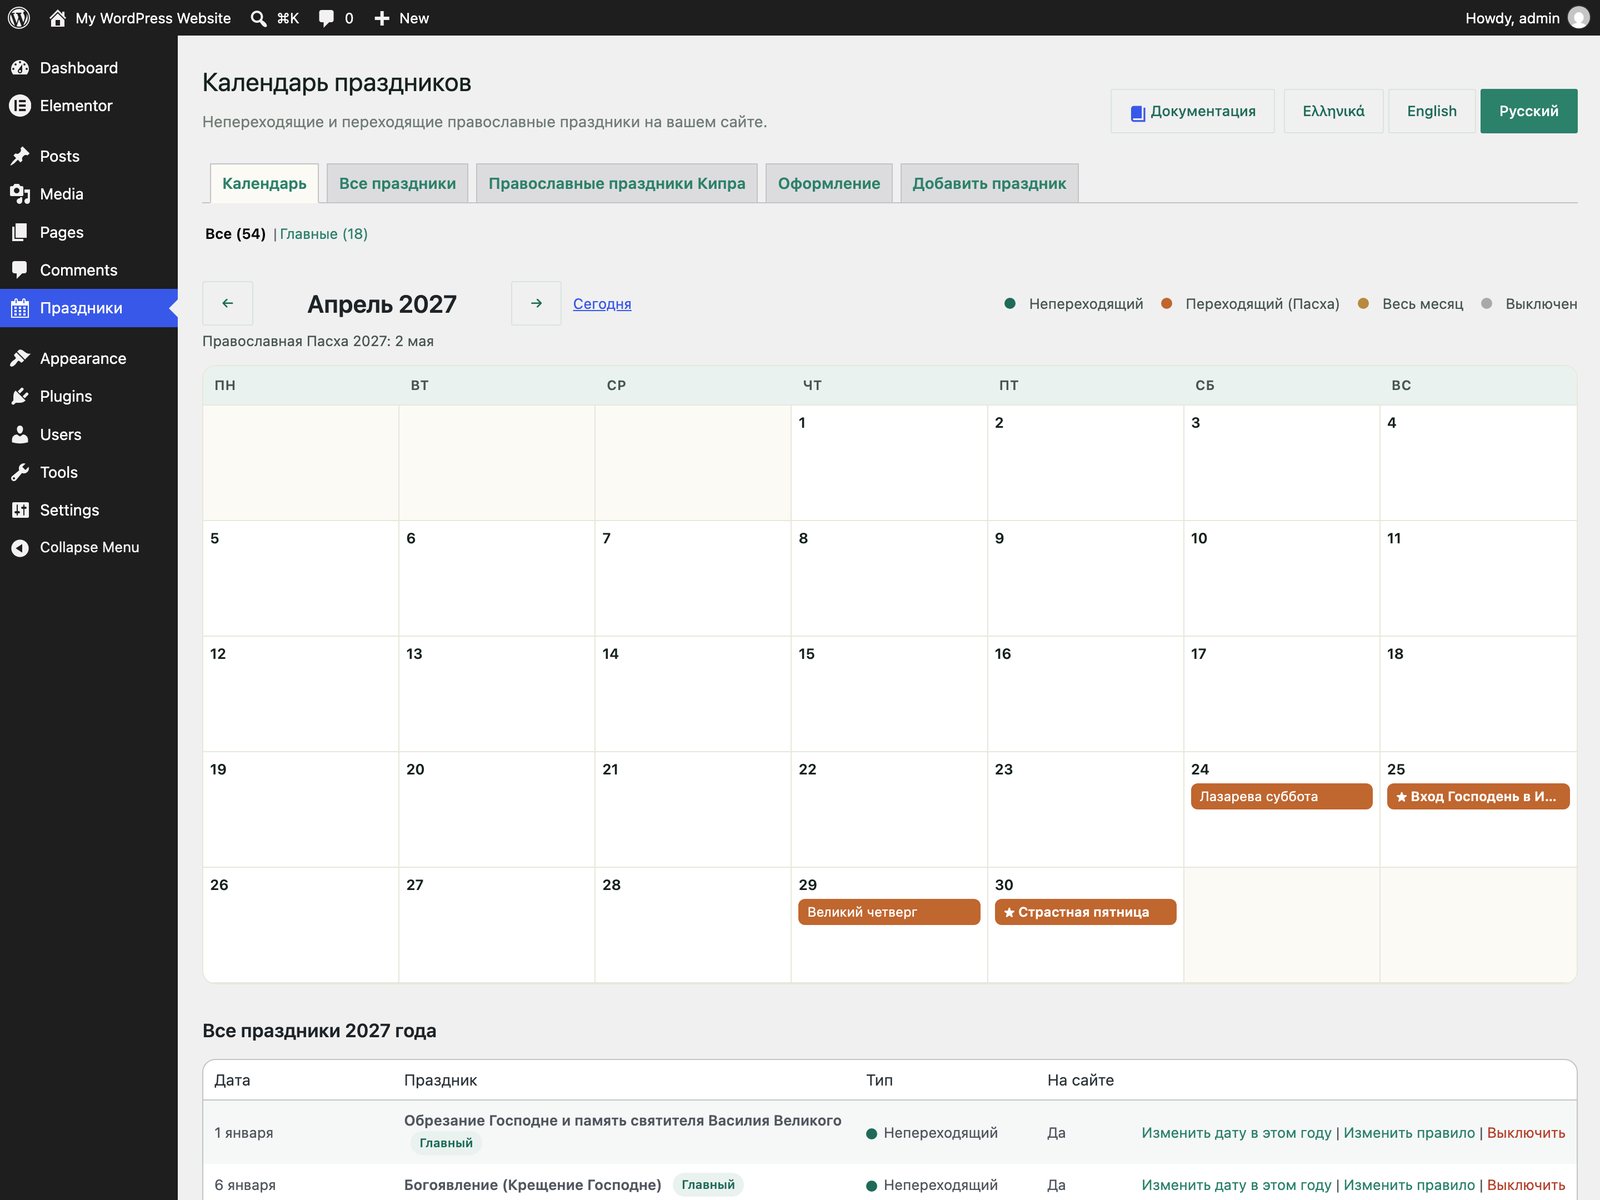This screenshot has width=1600, height=1200.
Task: Click the WordPress logo icon
Action: (19, 18)
